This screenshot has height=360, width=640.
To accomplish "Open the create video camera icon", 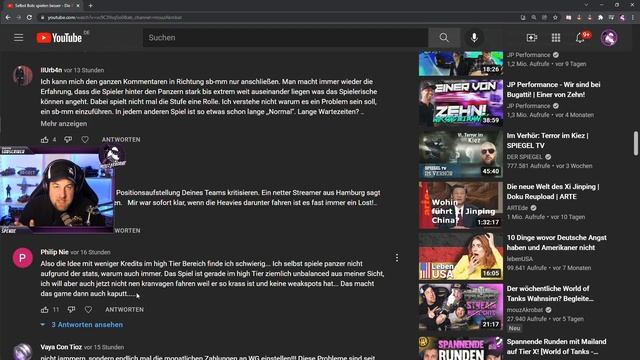I will [531, 38].
